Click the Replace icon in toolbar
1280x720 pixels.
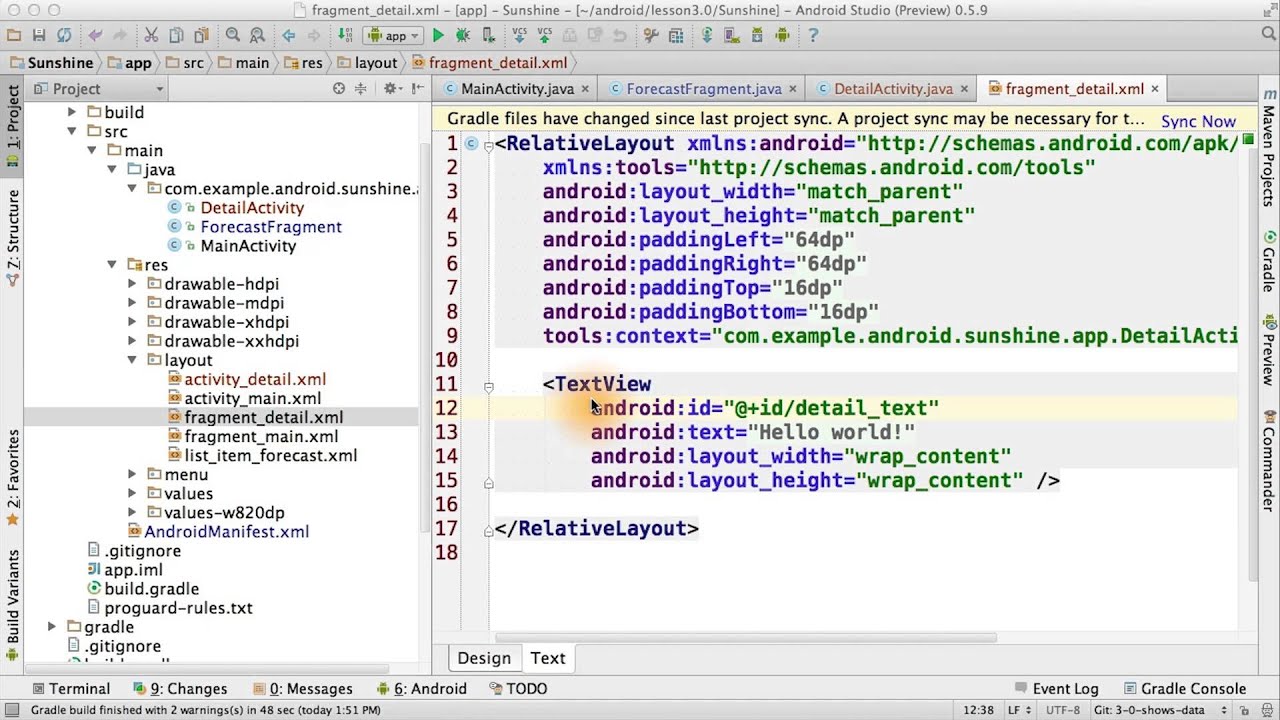pyautogui.click(x=257, y=35)
